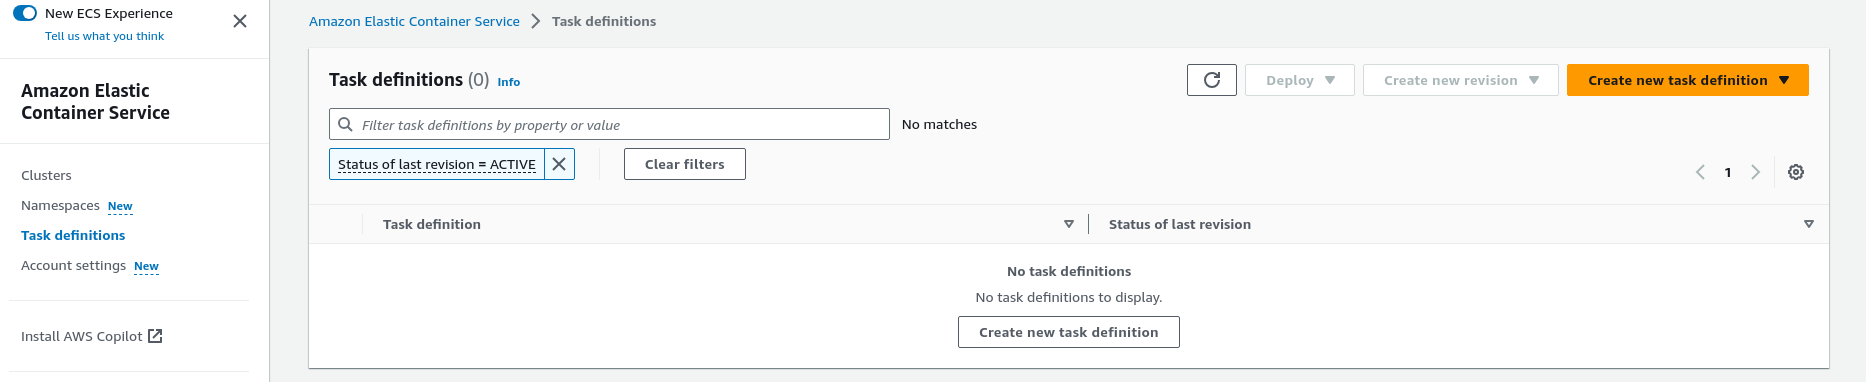Select Task definitions in the sidebar
This screenshot has width=1866, height=382.
coord(73,235)
